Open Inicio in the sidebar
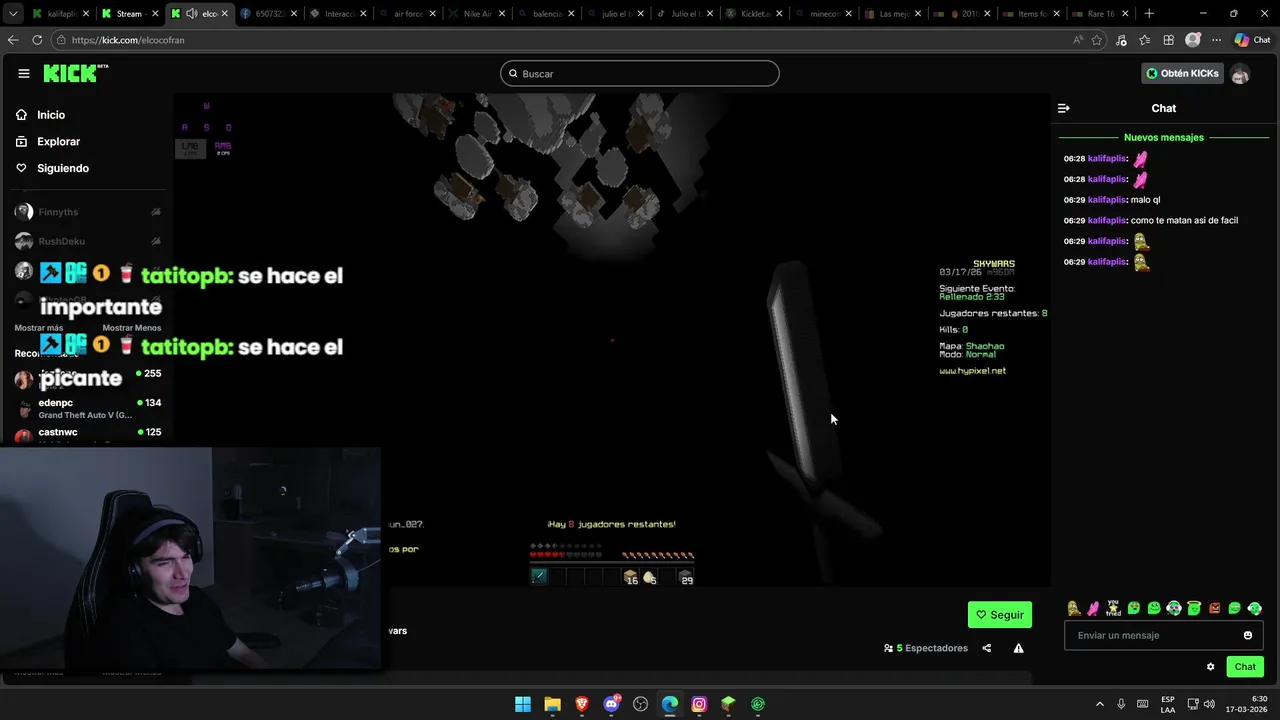The width and height of the screenshot is (1280, 720). [x=51, y=115]
